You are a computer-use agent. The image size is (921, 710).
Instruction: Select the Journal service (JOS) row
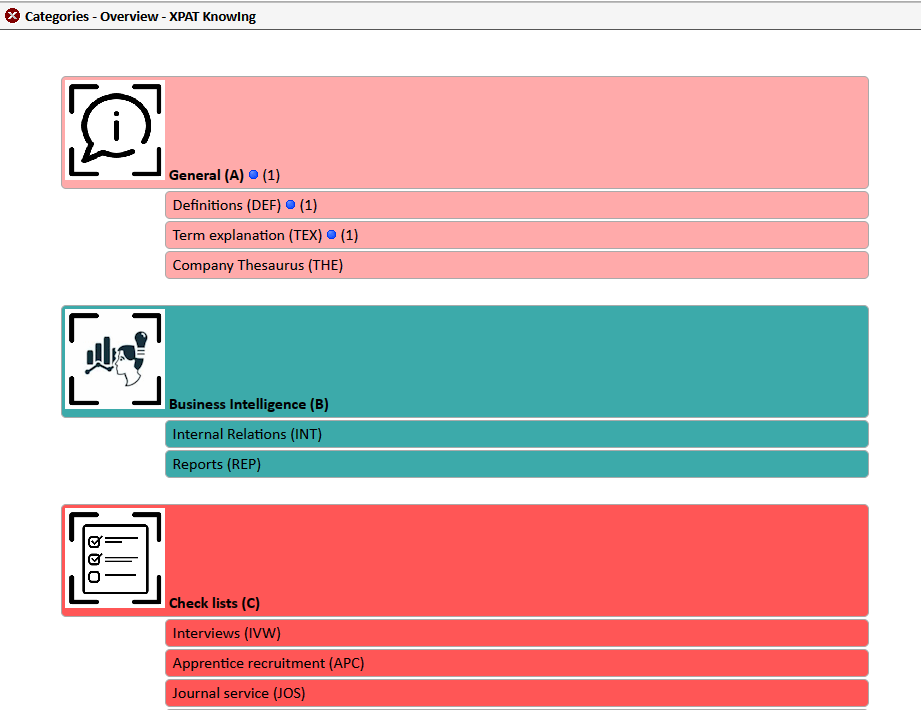click(x=516, y=693)
